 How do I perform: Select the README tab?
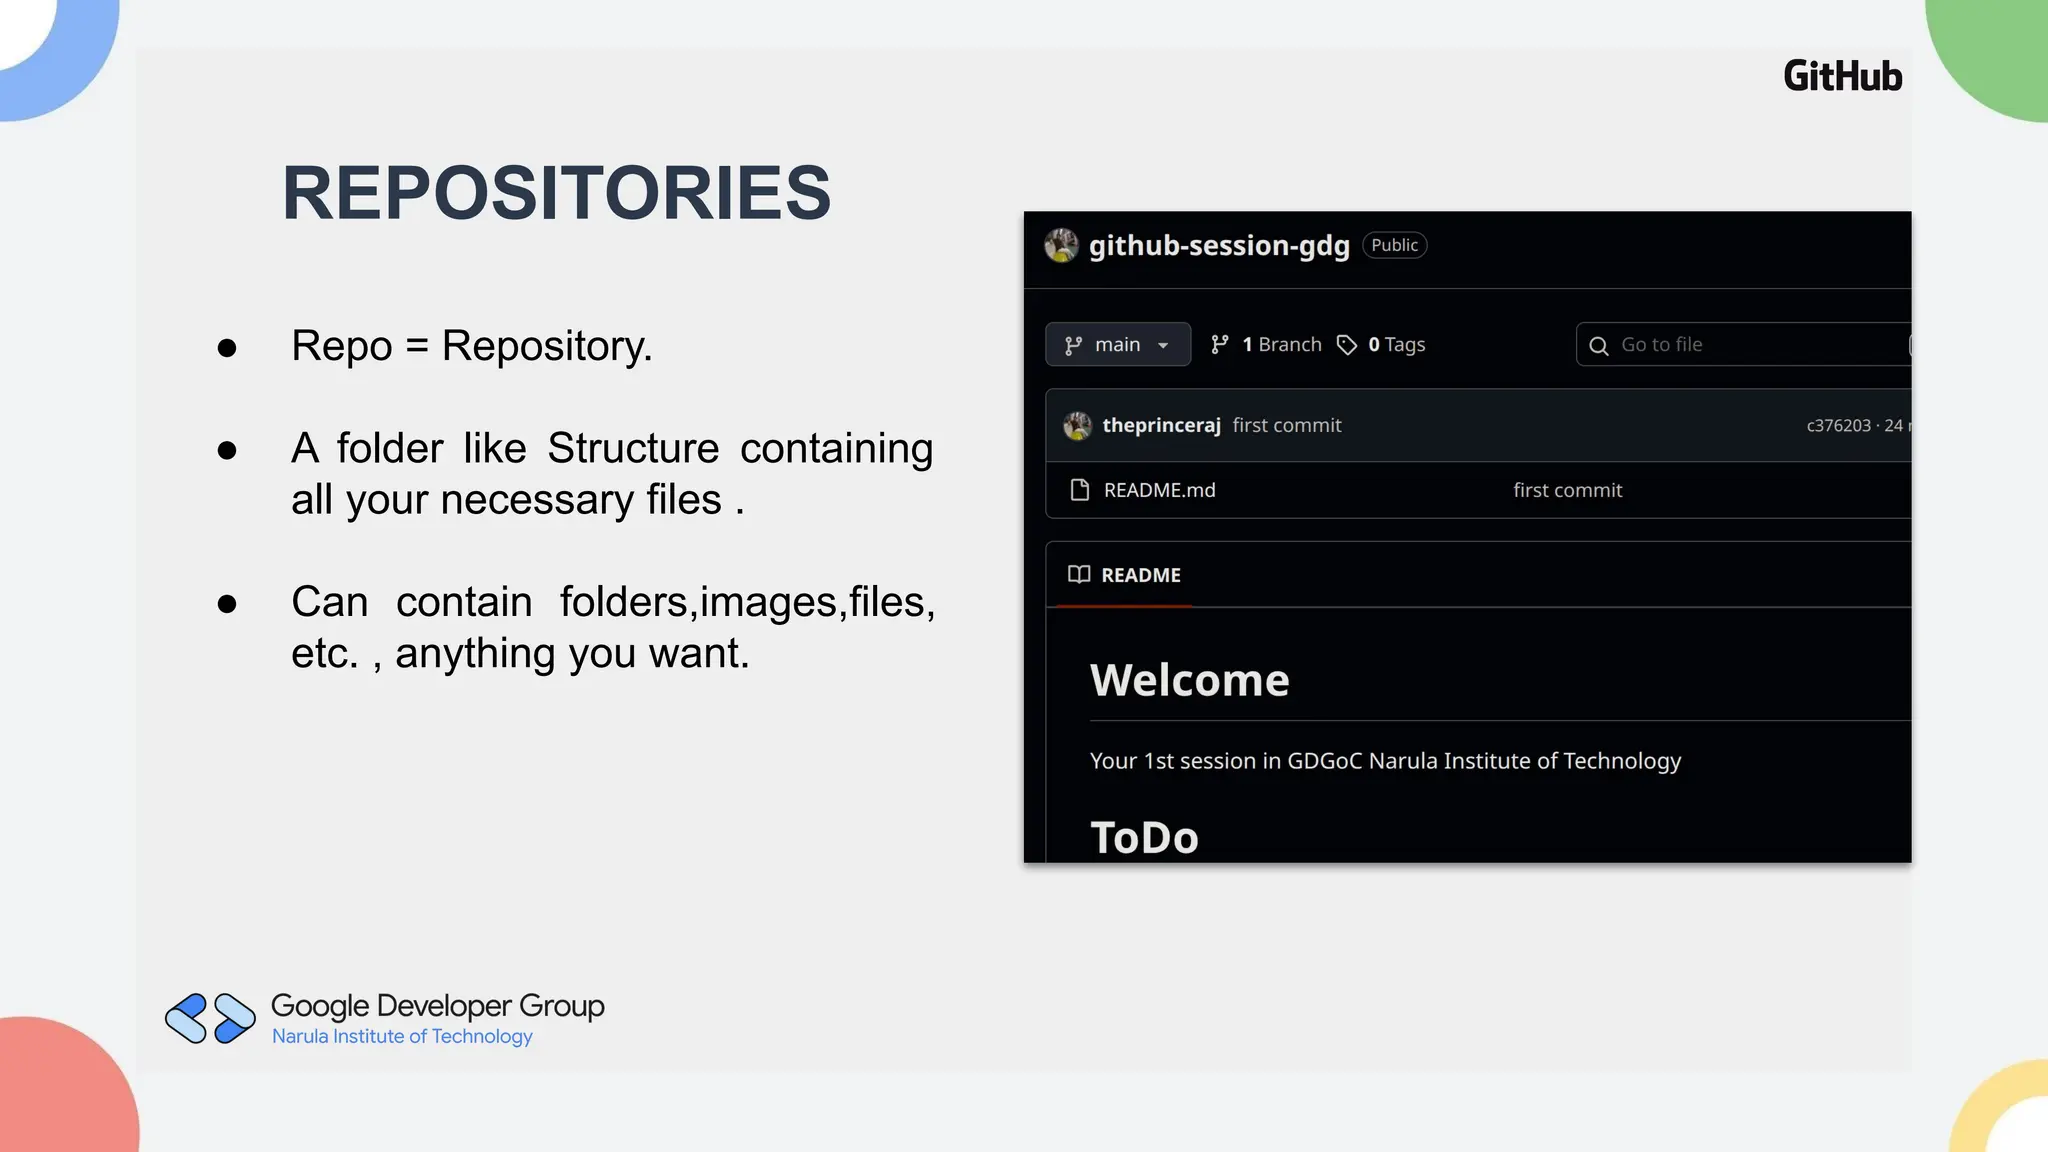tap(1124, 575)
